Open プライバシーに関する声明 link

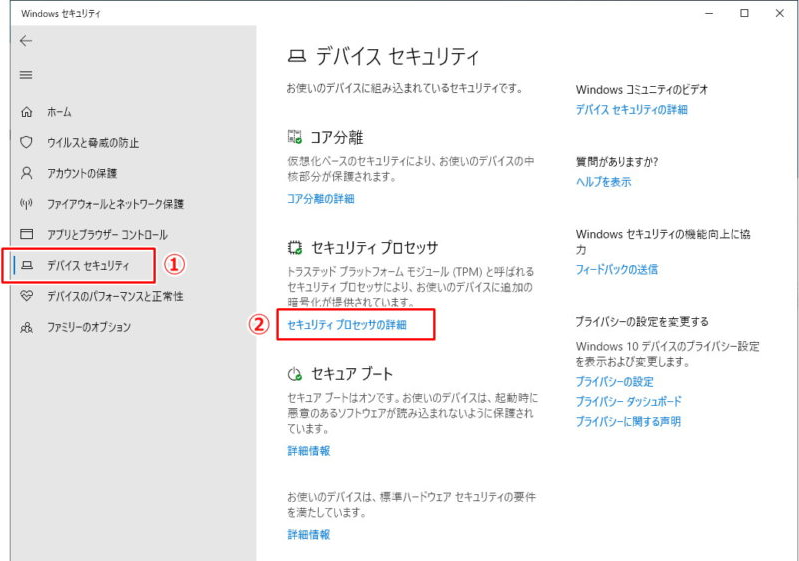click(x=628, y=421)
